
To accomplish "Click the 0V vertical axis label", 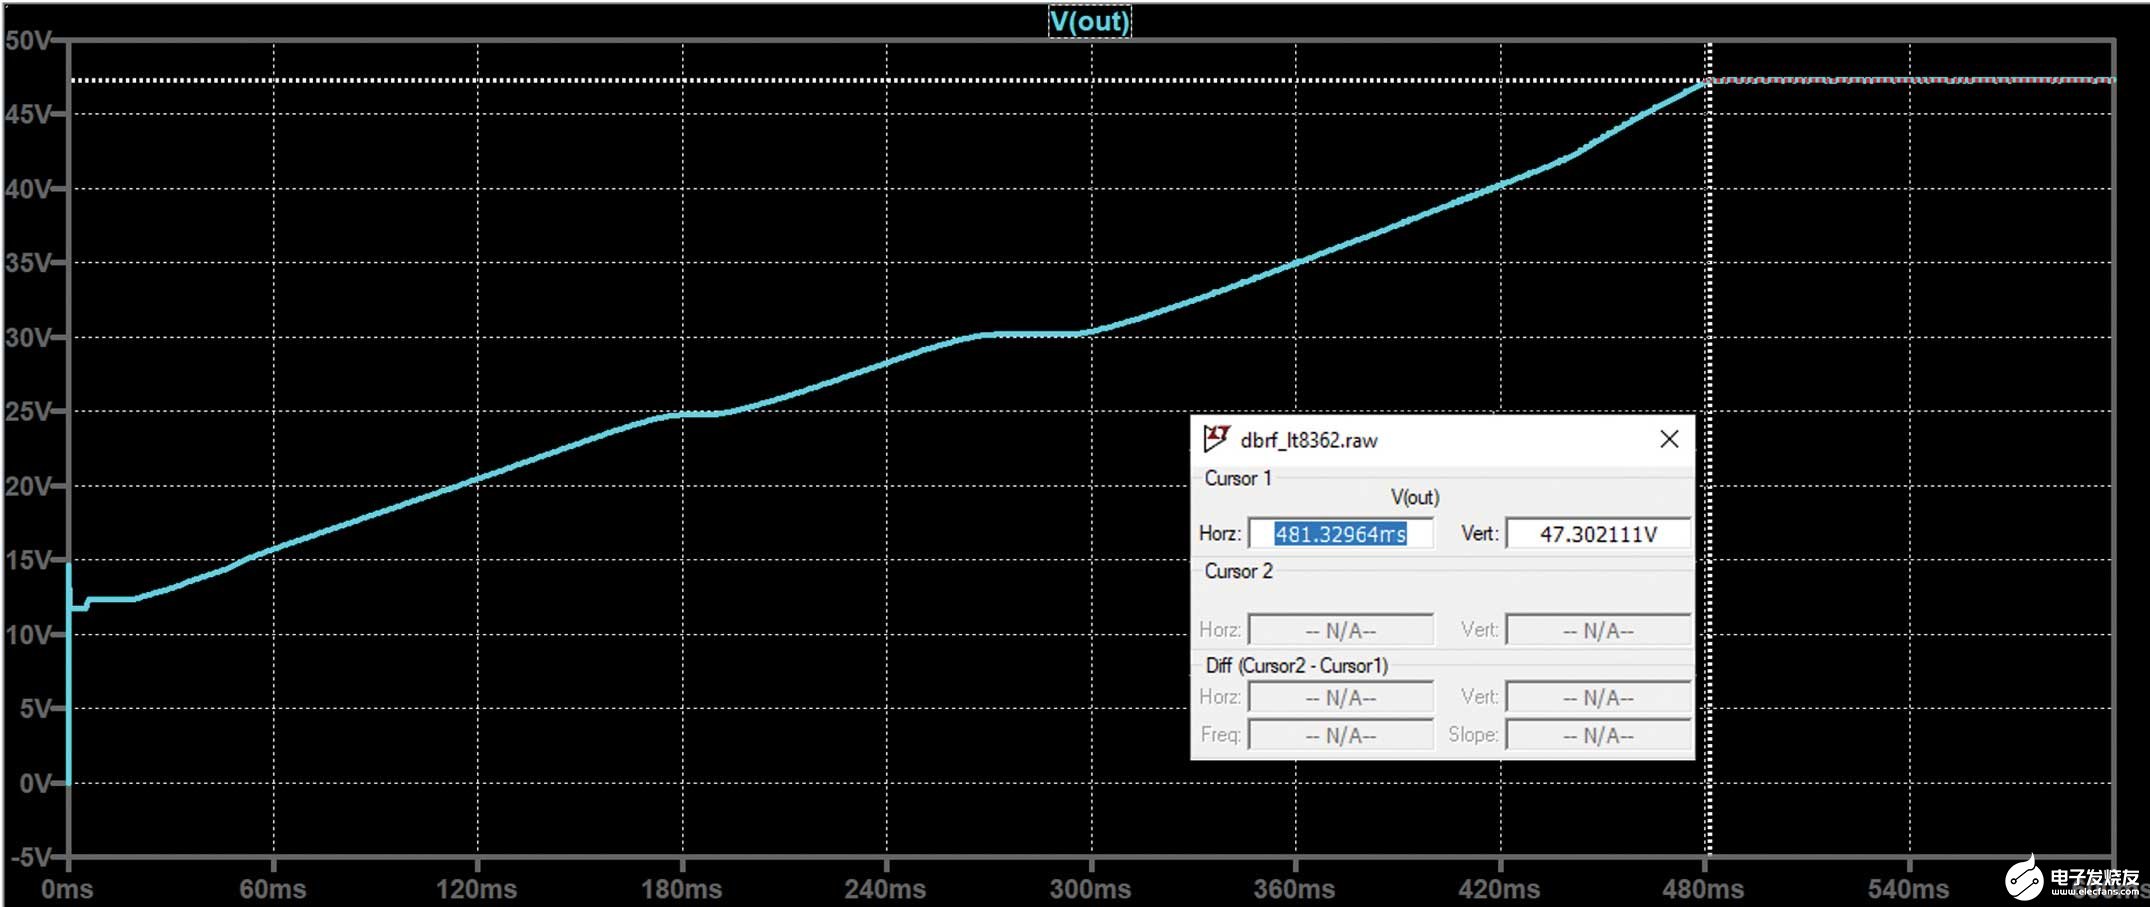I will point(35,783).
